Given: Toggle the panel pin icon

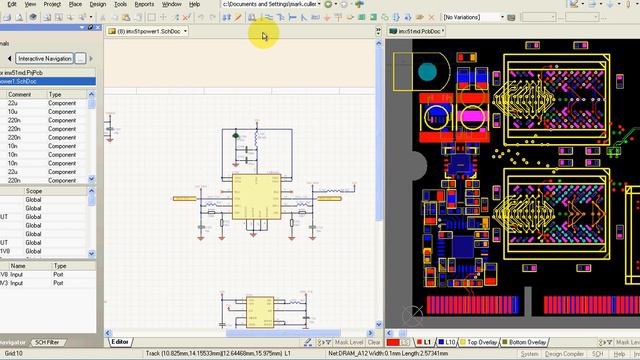Looking at the screenshot, I should click(90, 27).
